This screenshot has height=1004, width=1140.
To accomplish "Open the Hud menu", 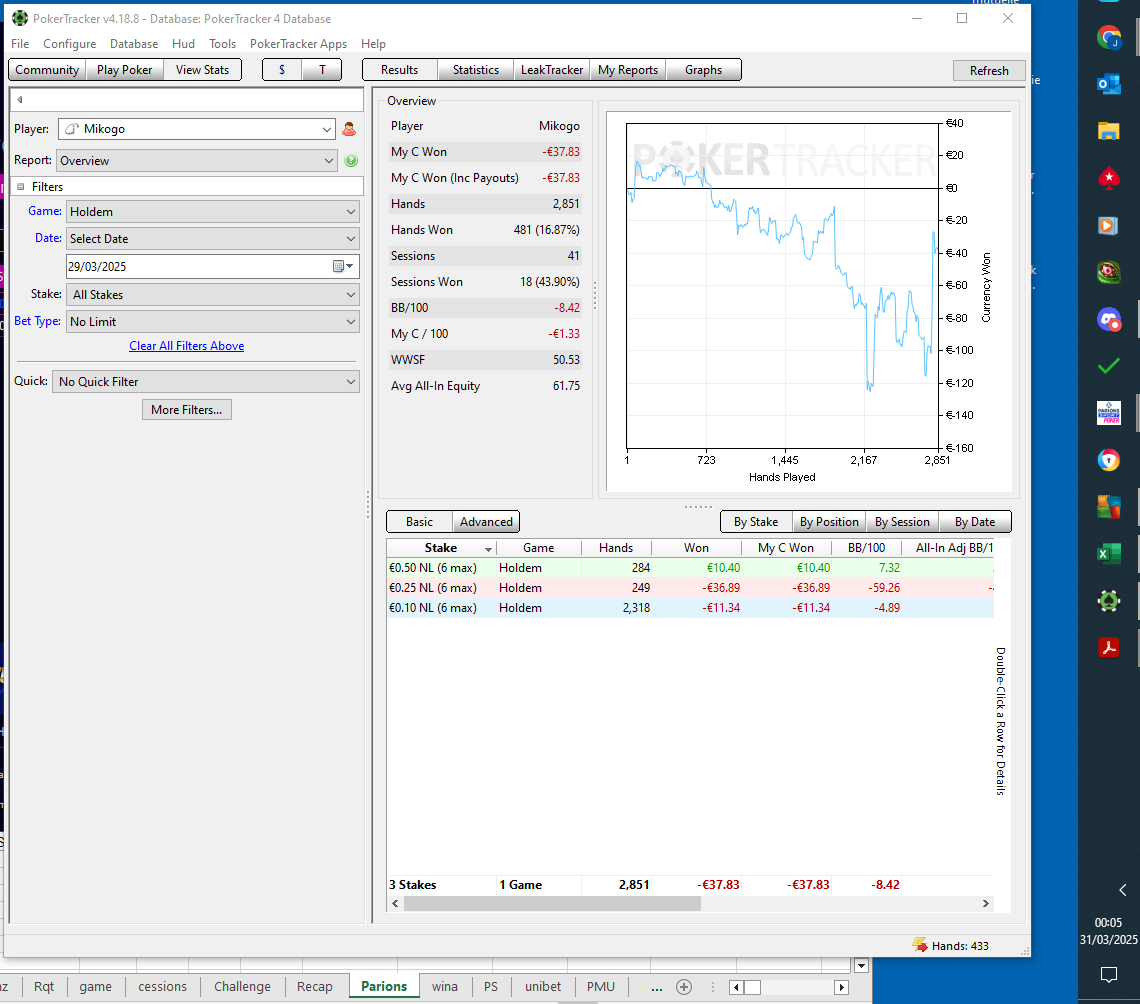I will 183,44.
